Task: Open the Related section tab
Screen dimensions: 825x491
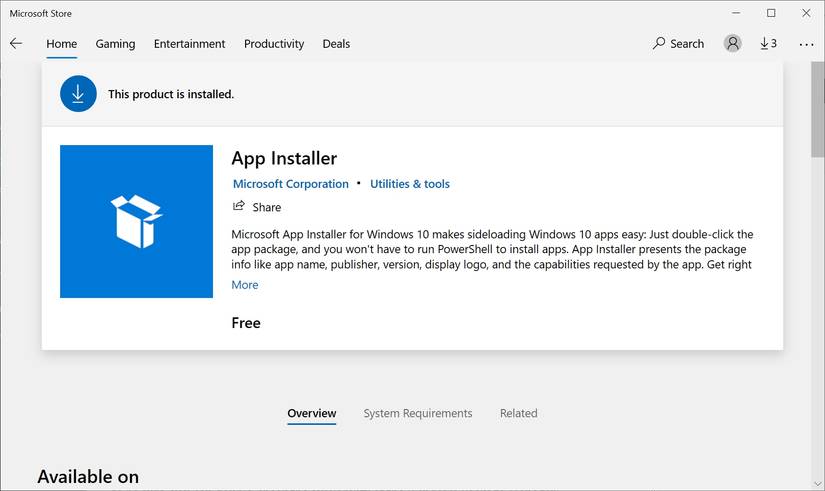Action: (518, 413)
